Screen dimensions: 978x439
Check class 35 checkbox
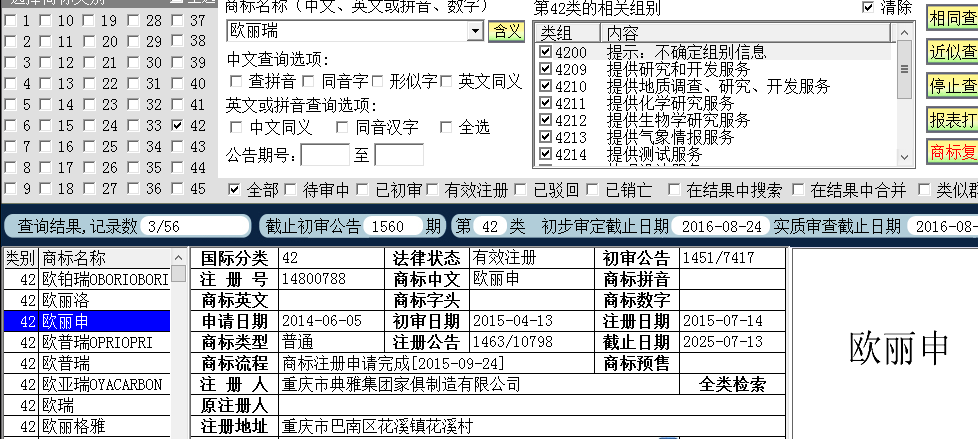(133, 168)
